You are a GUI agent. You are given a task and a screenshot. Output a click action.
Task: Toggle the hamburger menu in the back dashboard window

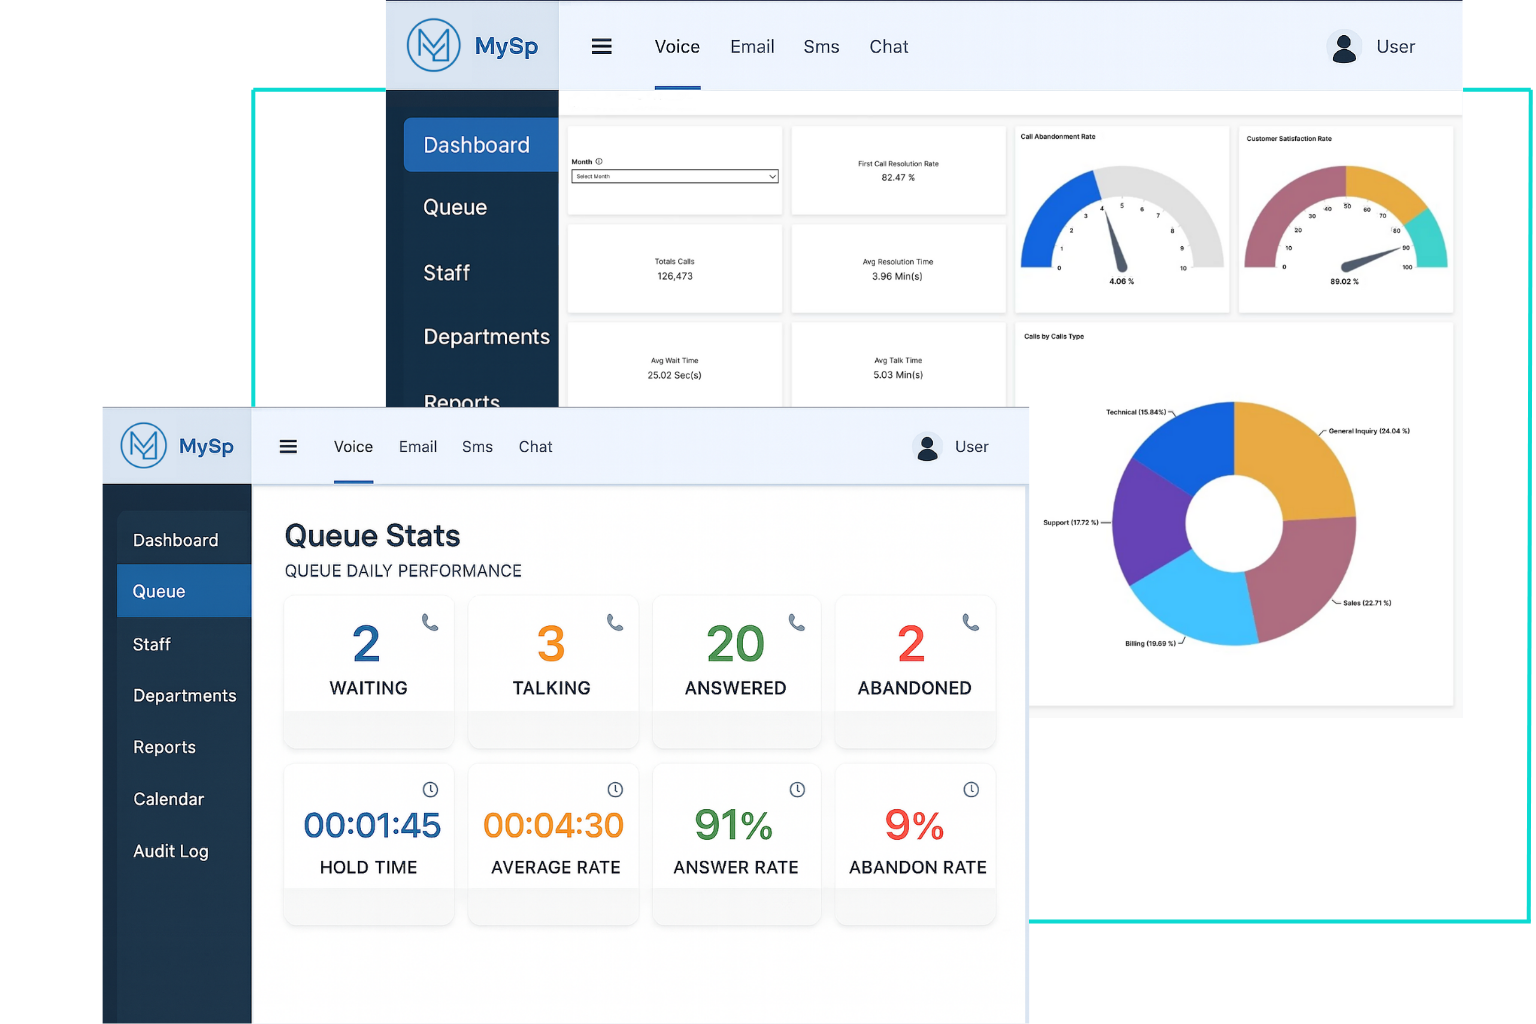coord(601,47)
